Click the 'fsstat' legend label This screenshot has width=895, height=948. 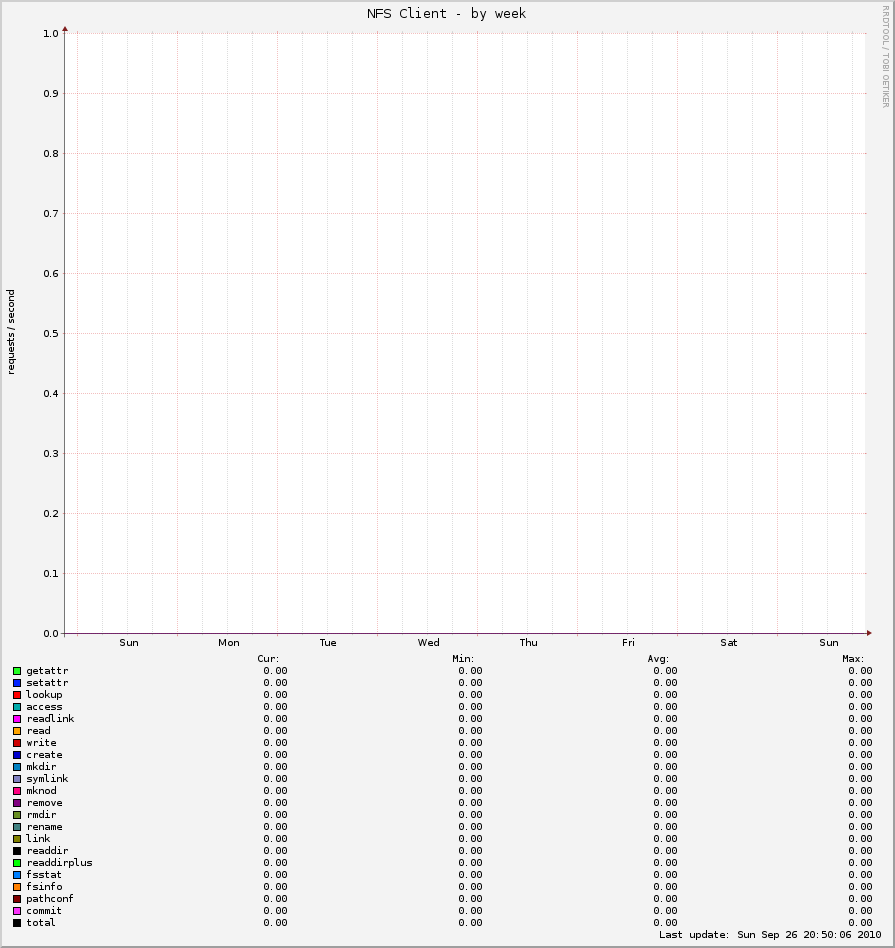click(x=44, y=875)
